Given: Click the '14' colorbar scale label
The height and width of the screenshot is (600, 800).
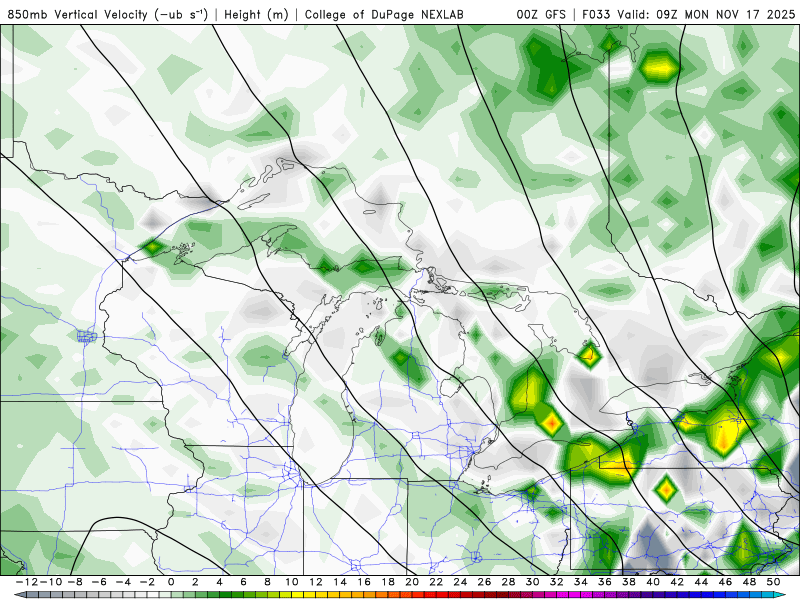Looking at the screenshot, I should tap(340, 582).
